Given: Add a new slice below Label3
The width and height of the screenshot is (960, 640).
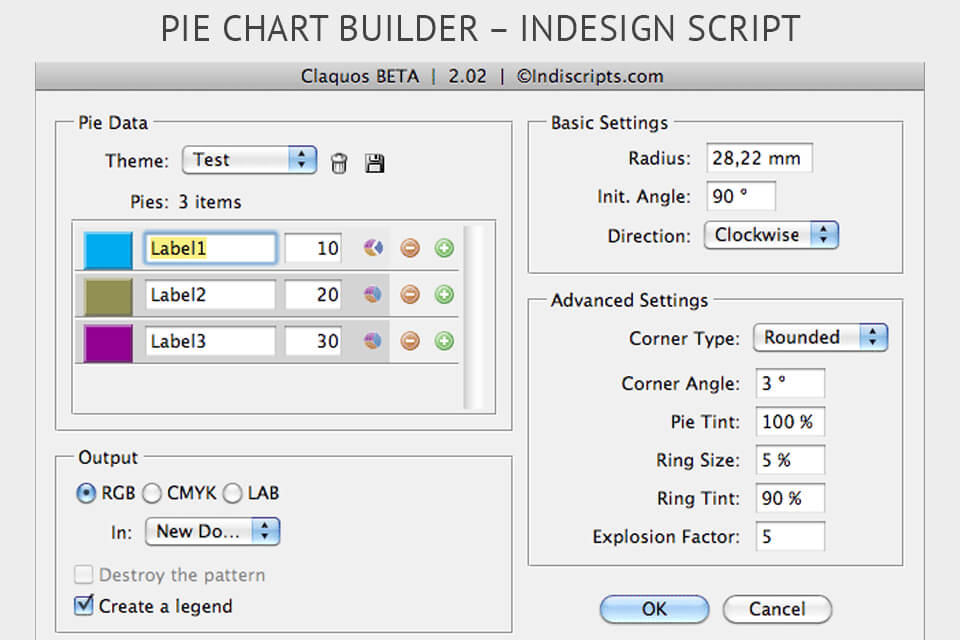Looking at the screenshot, I should tap(444, 341).
